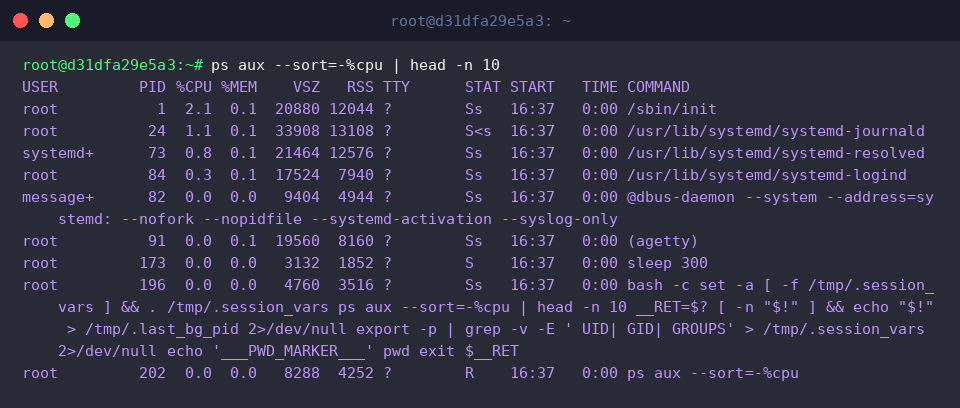Click the PID 196 value
The width and height of the screenshot is (960, 408).
pyautogui.click(x=152, y=285)
